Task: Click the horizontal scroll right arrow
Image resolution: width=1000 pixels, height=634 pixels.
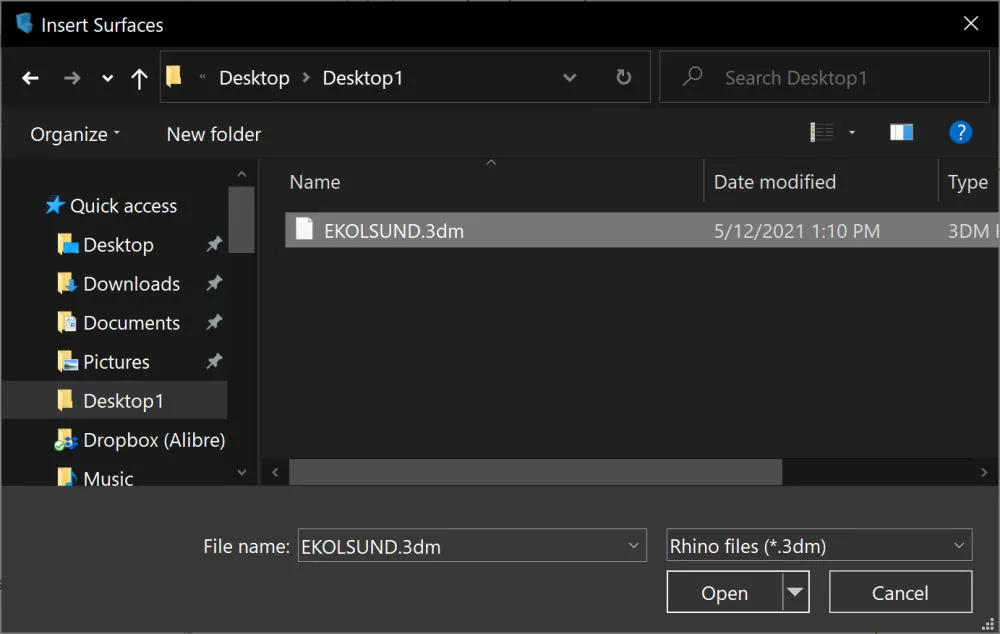Action: coord(984,472)
